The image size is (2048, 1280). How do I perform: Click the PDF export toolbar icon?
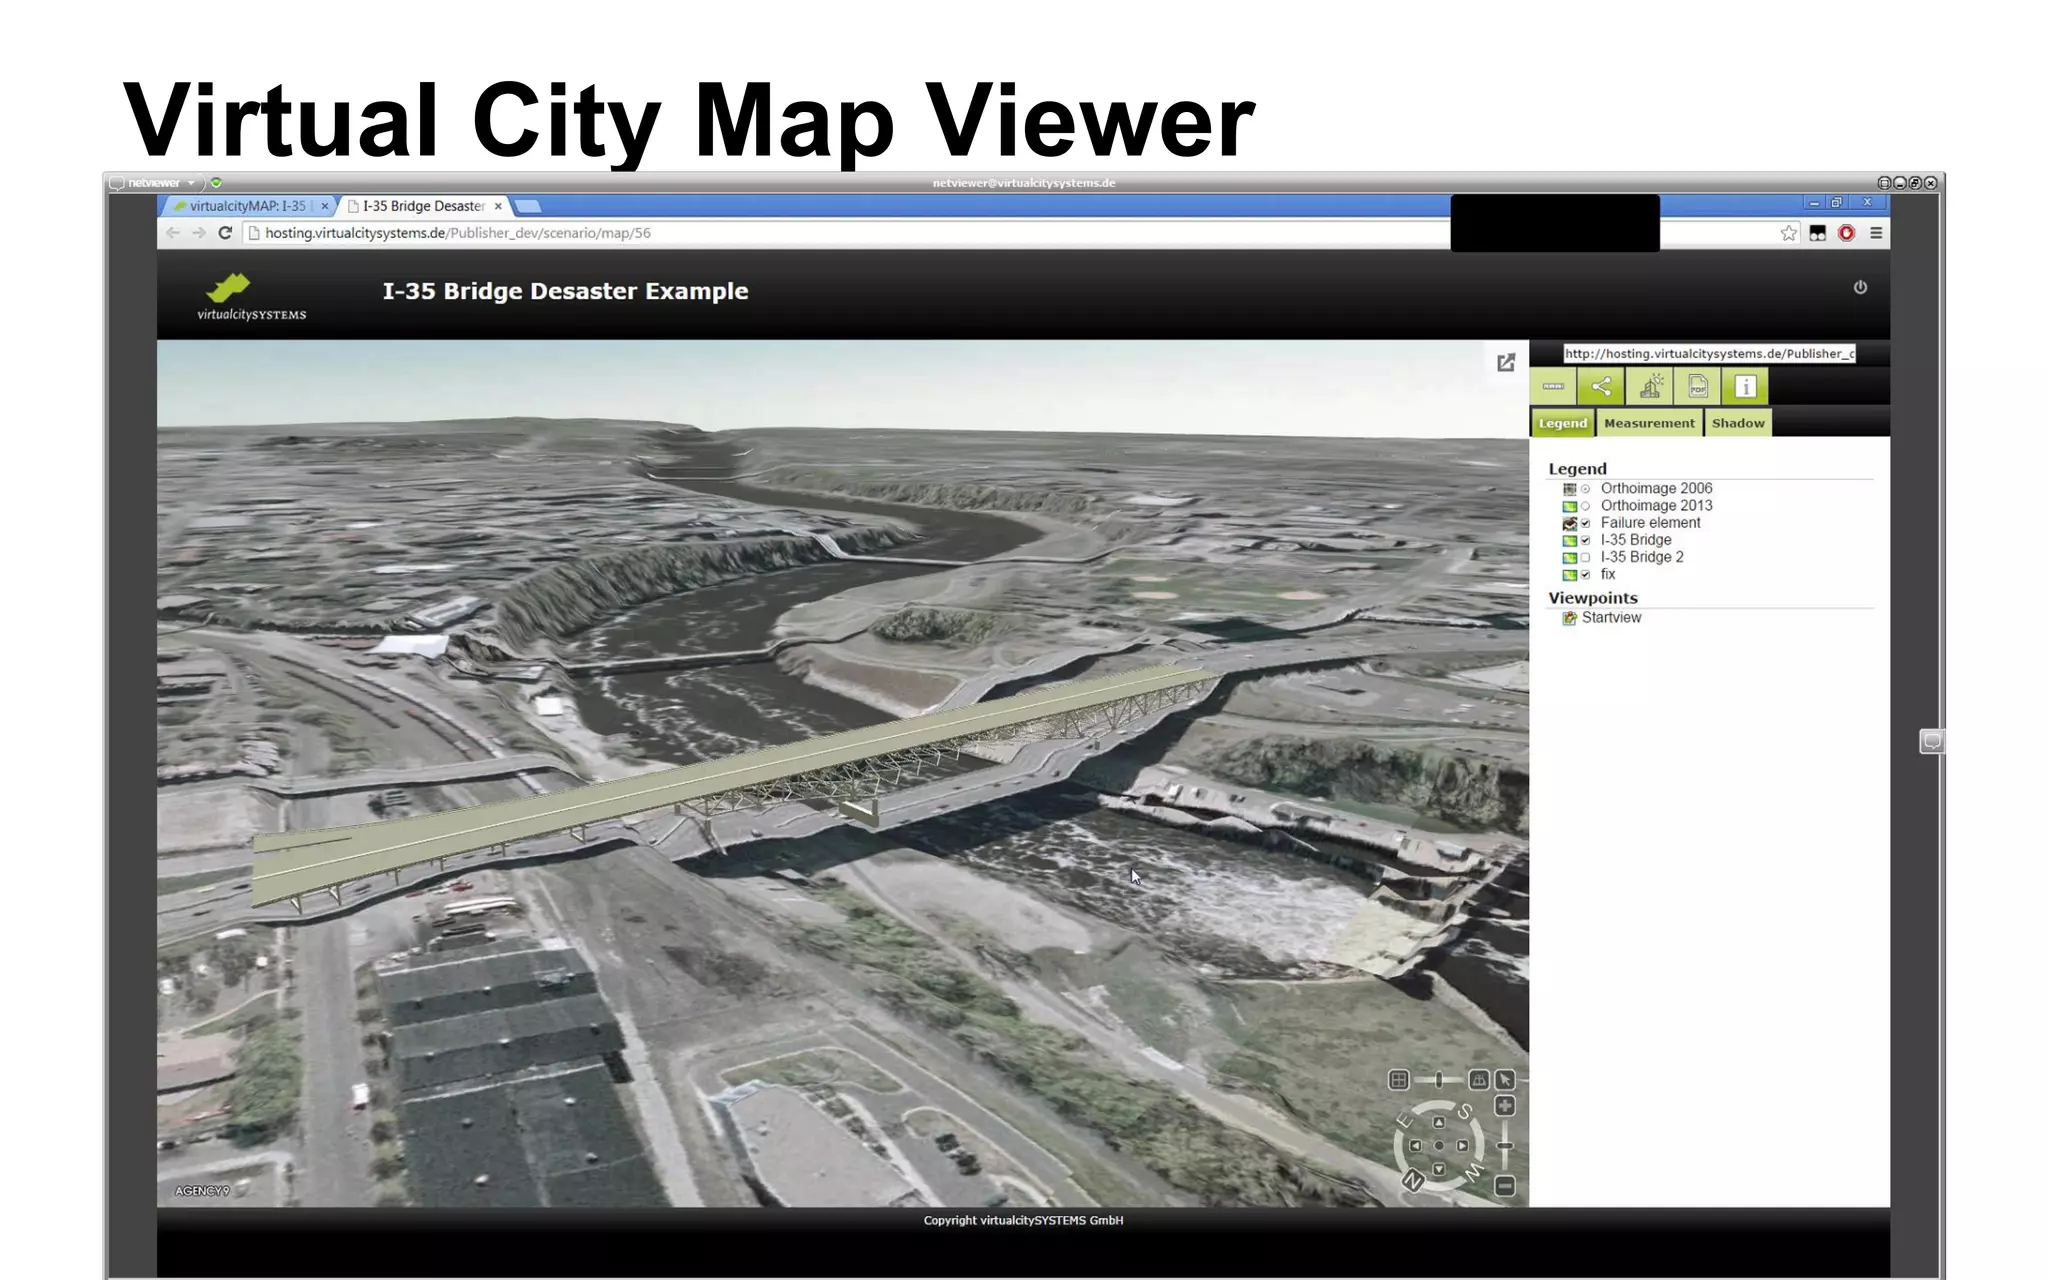1697,386
